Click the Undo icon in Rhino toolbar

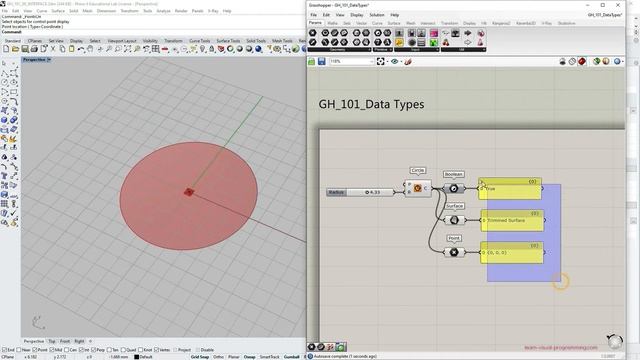coord(80,49)
